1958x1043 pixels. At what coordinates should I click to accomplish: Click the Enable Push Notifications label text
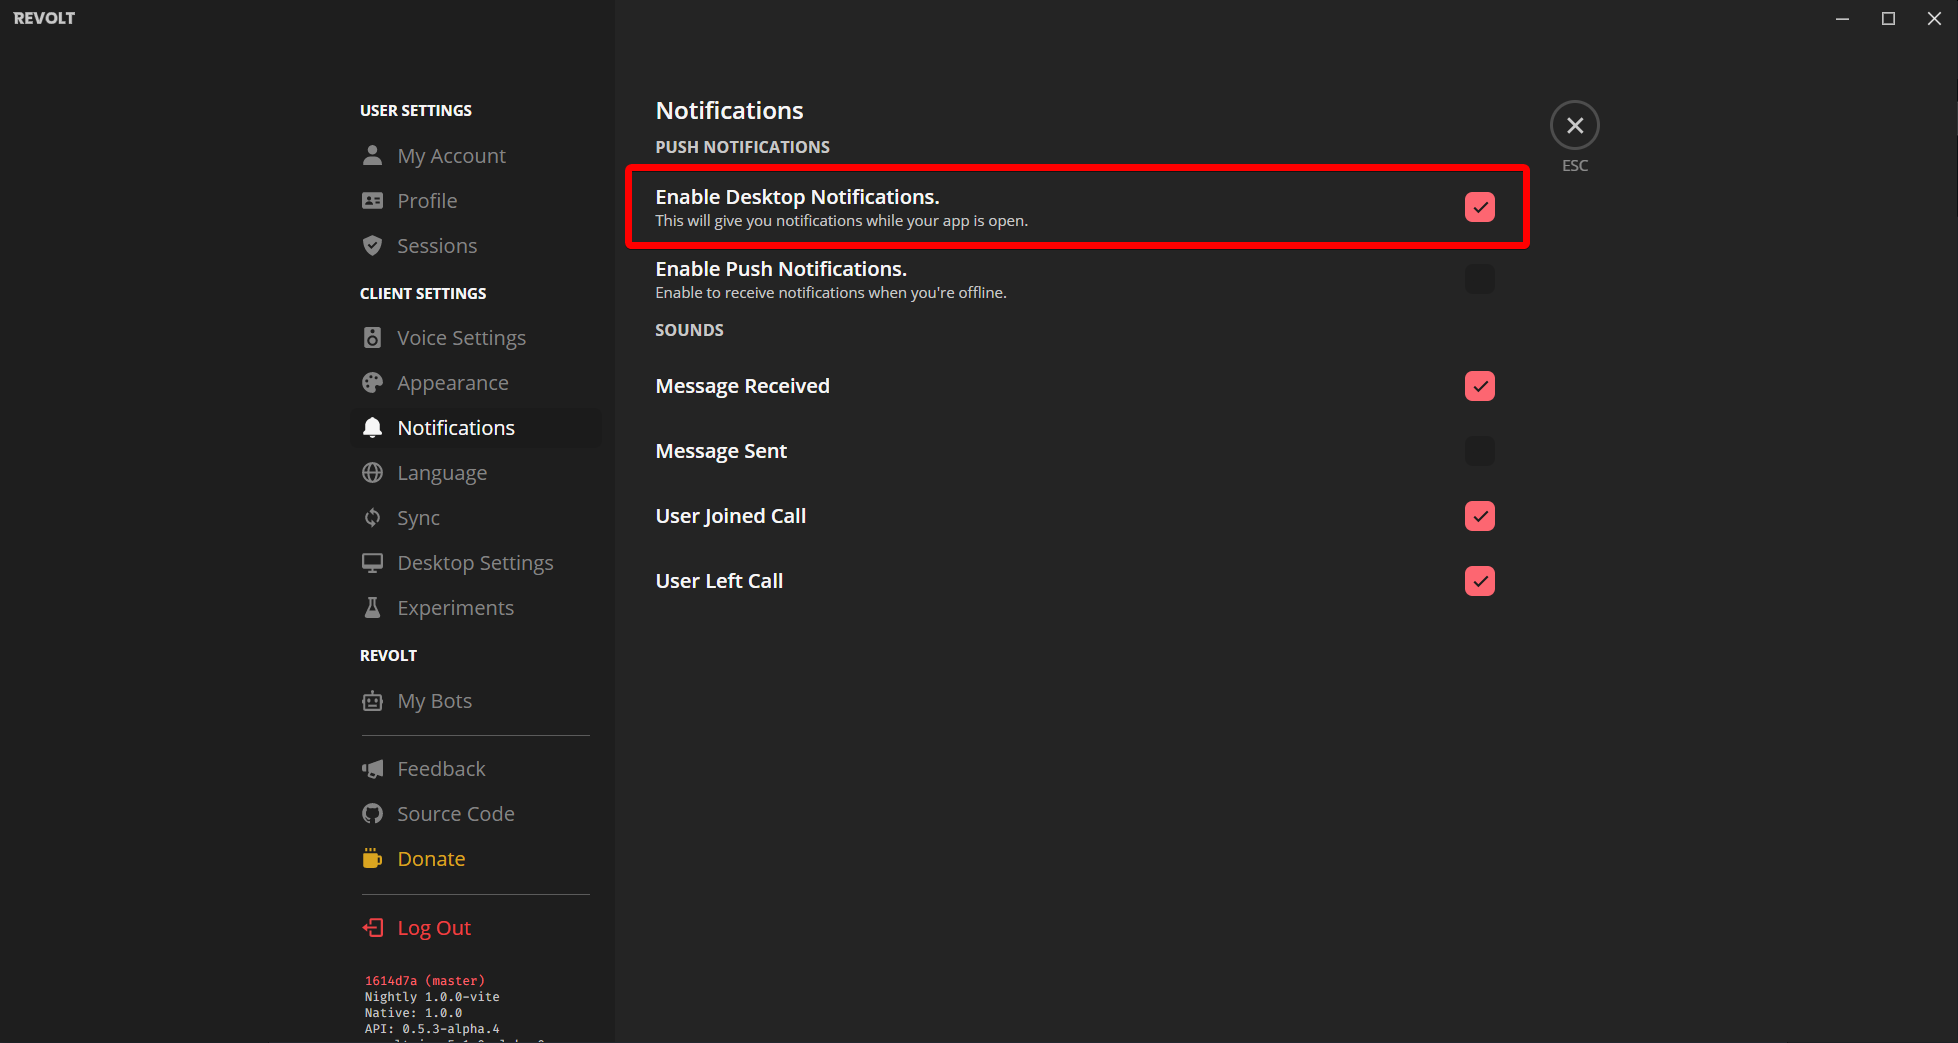coord(781,269)
